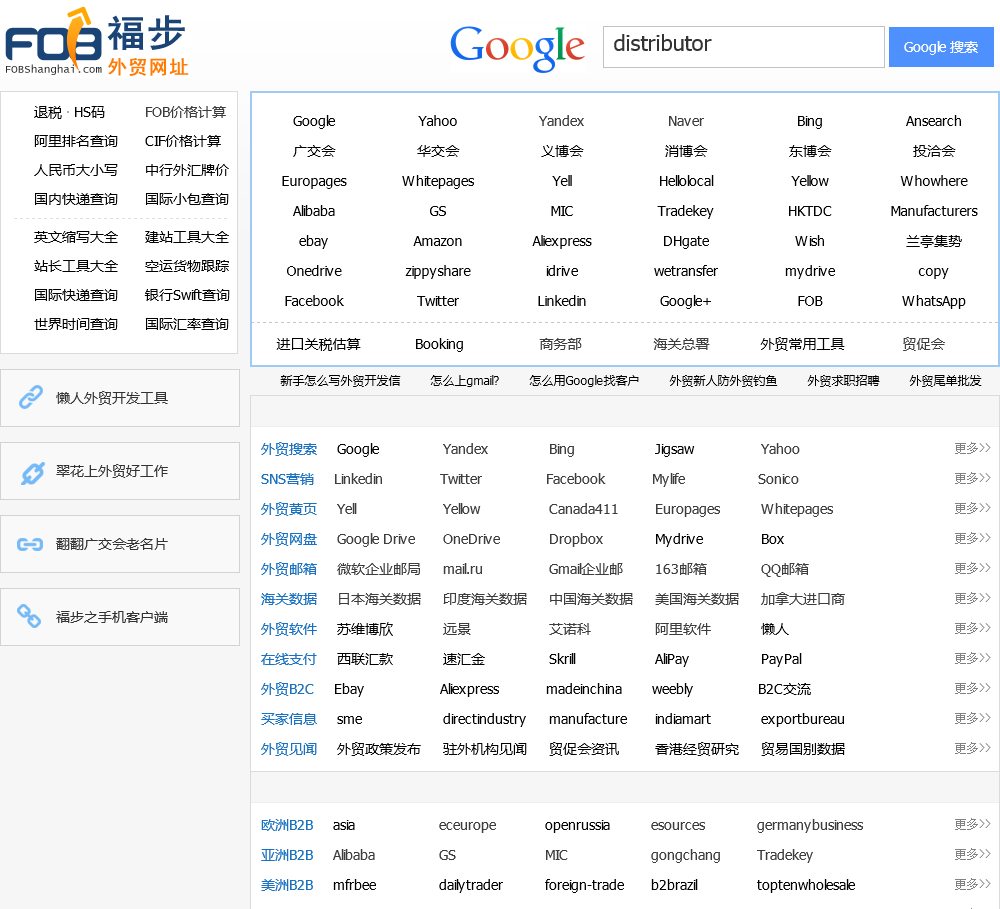This screenshot has width=1000, height=909.
Task: Click PayPal in 在线支付 row
Action: pyautogui.click(x=781, y=659)
